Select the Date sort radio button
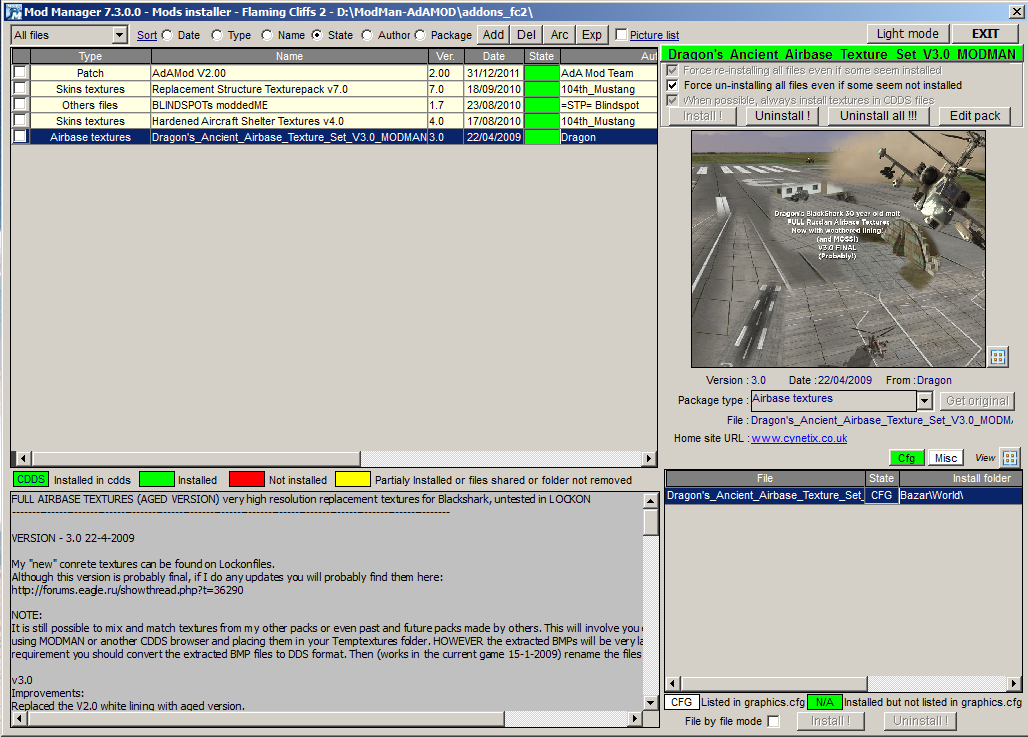 [167, 35]
